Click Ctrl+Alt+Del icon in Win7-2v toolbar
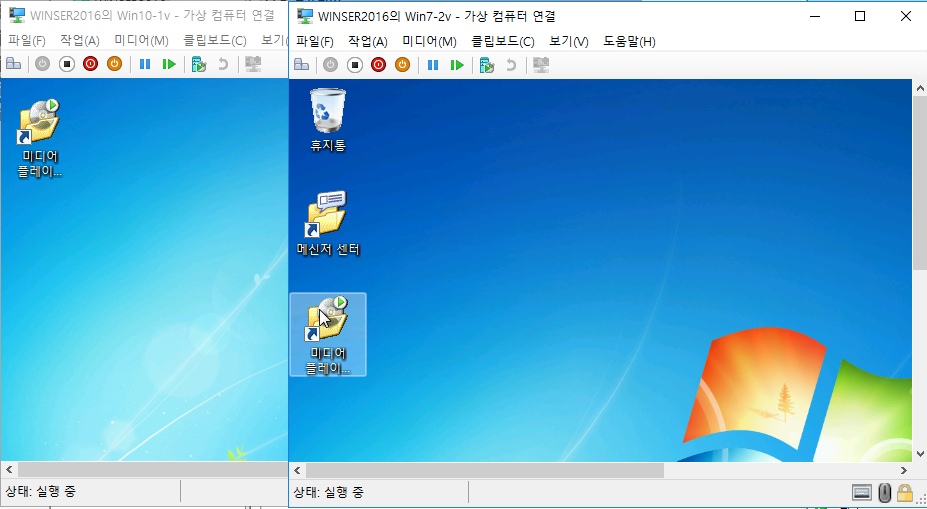The width and height of the screenshot is (927, 509). coord(302,64)
